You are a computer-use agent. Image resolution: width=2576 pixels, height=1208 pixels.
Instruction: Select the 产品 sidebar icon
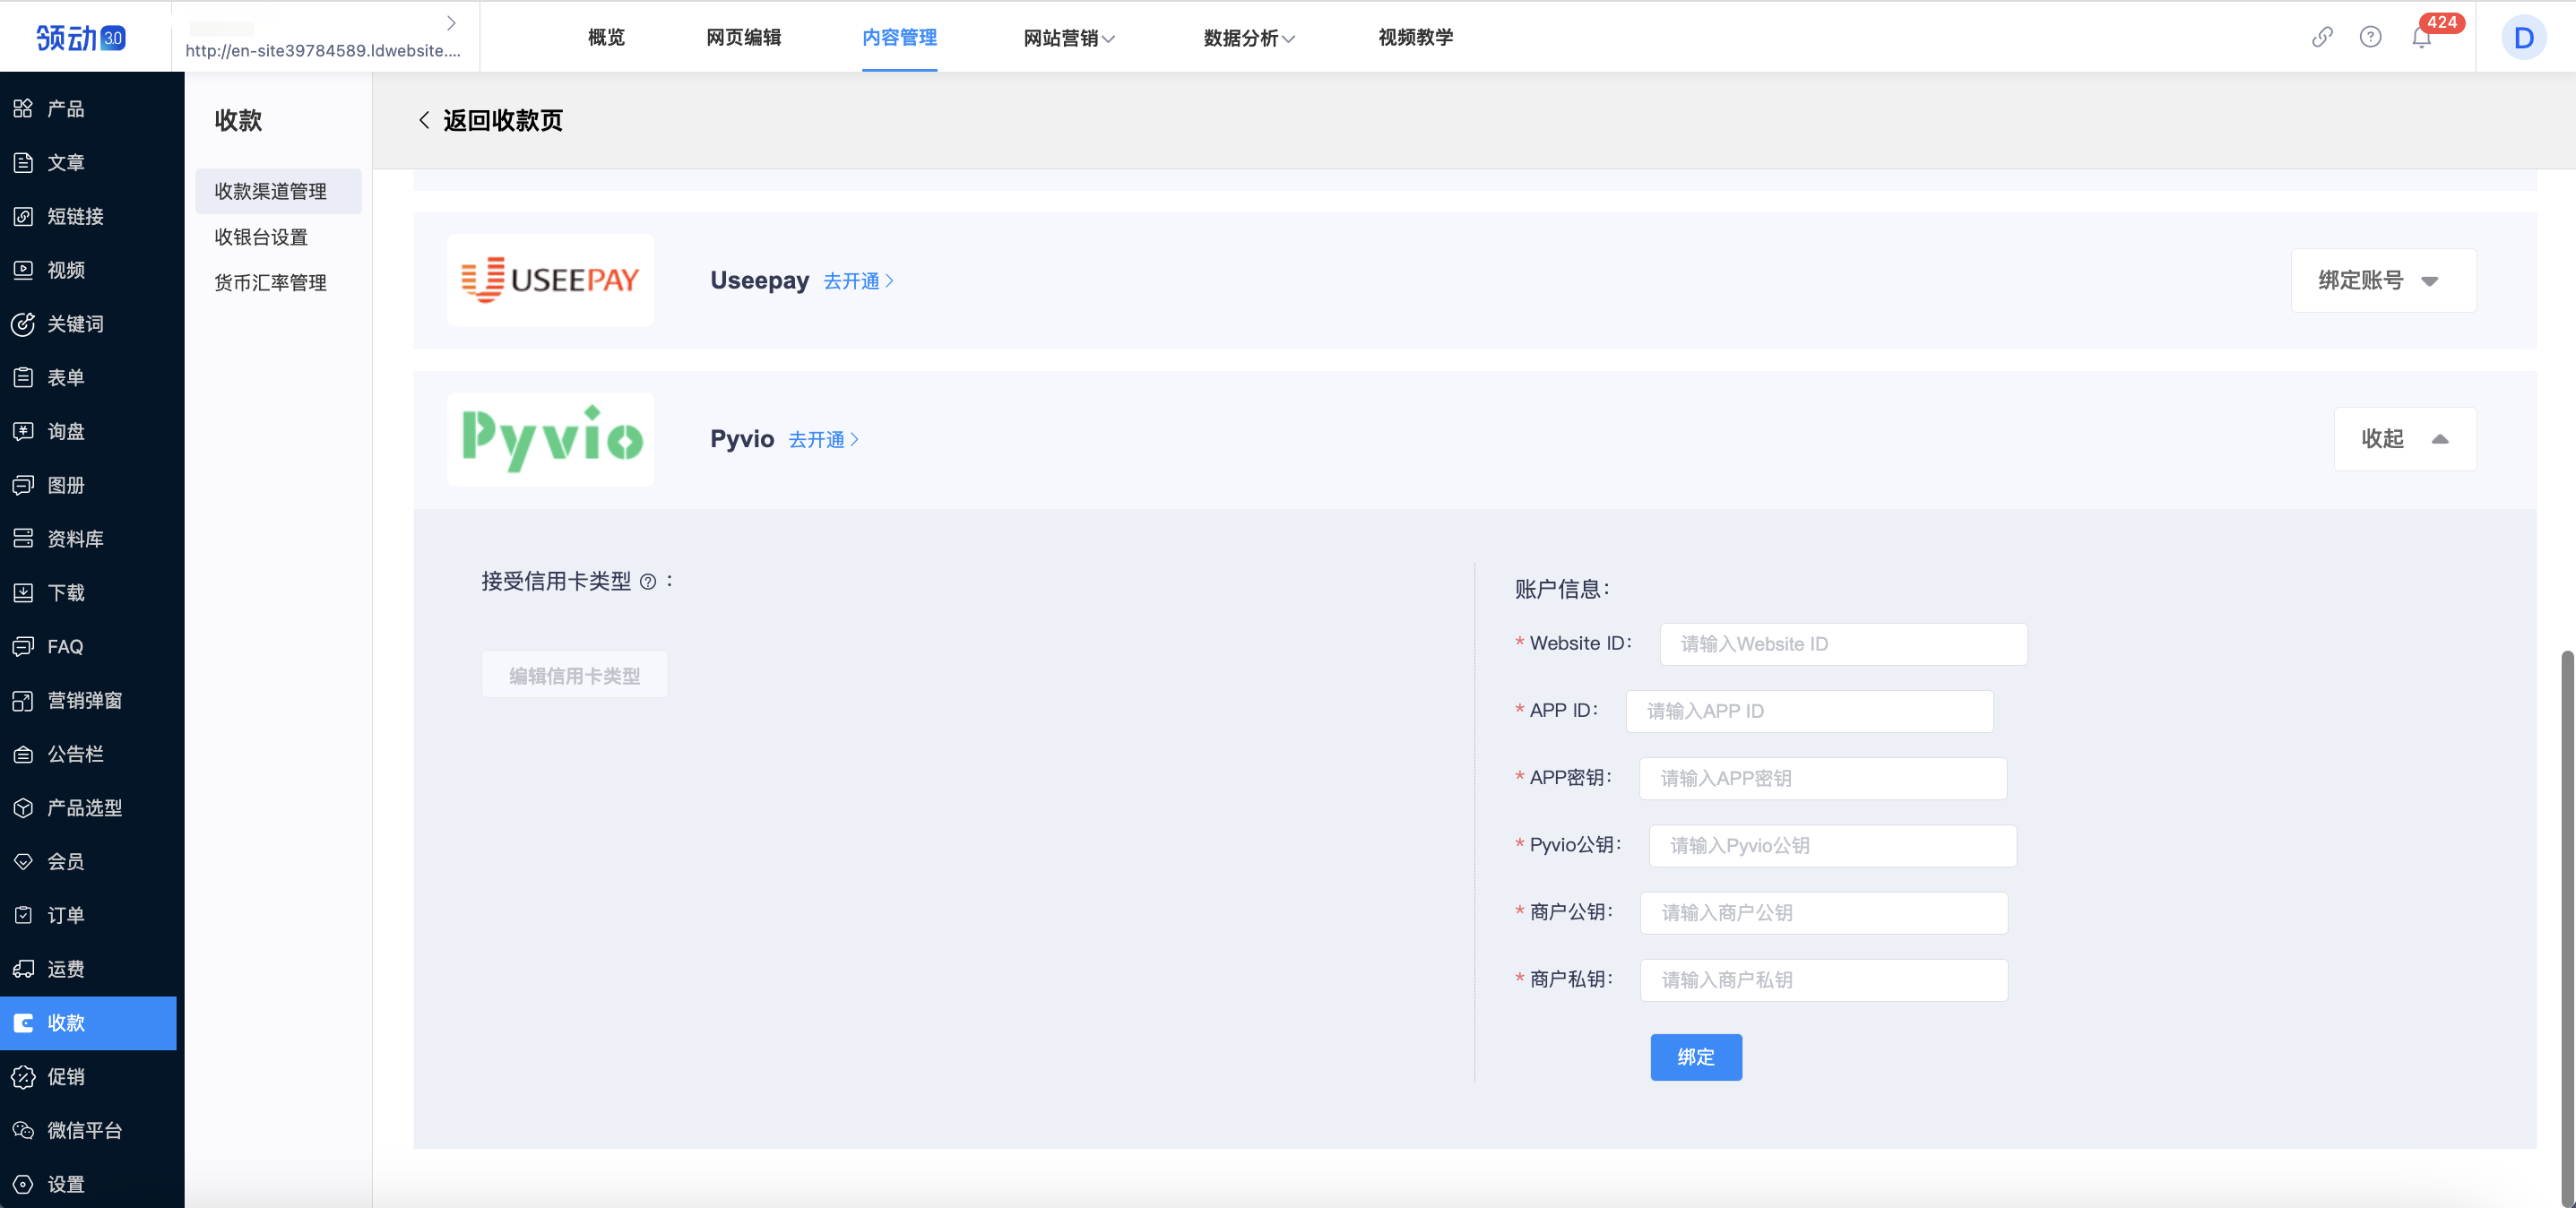(24, 108)
